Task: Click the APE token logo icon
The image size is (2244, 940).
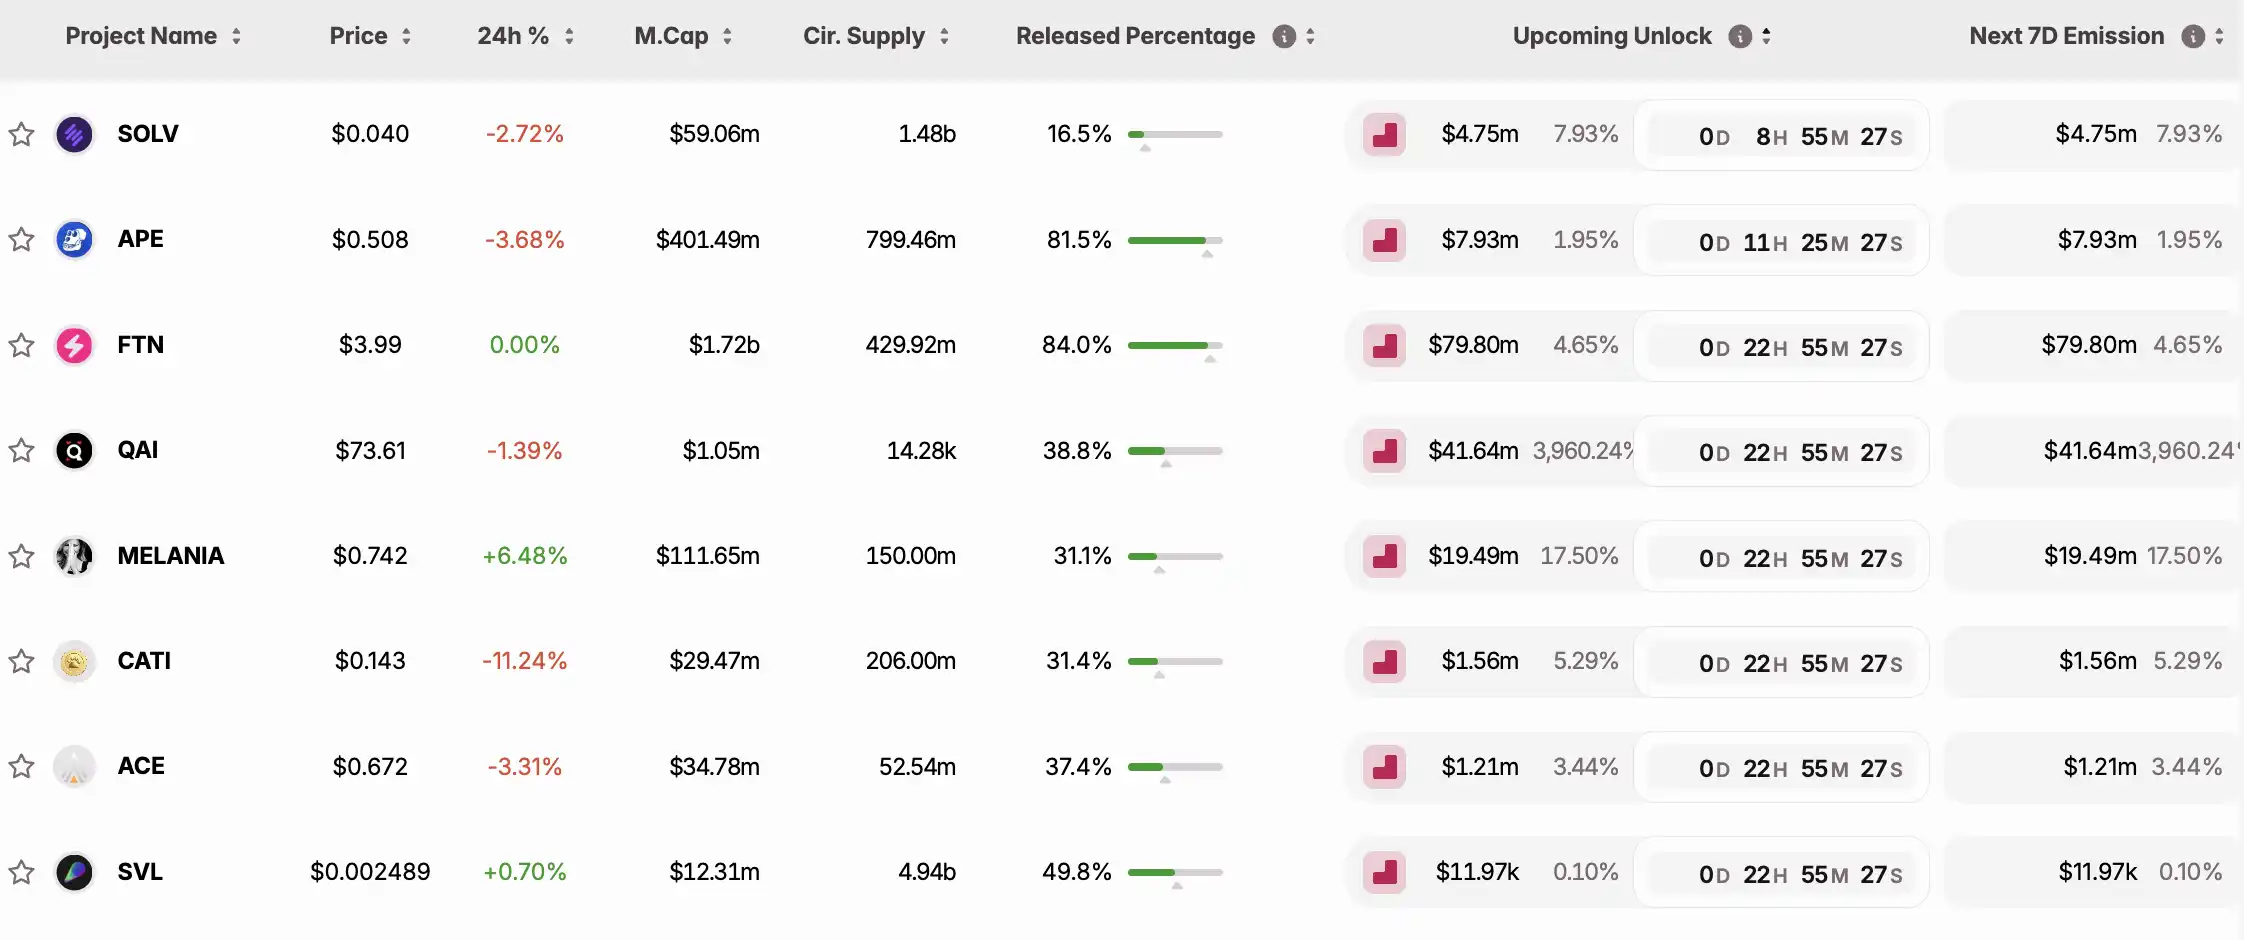Action: (x=74, y=240)
